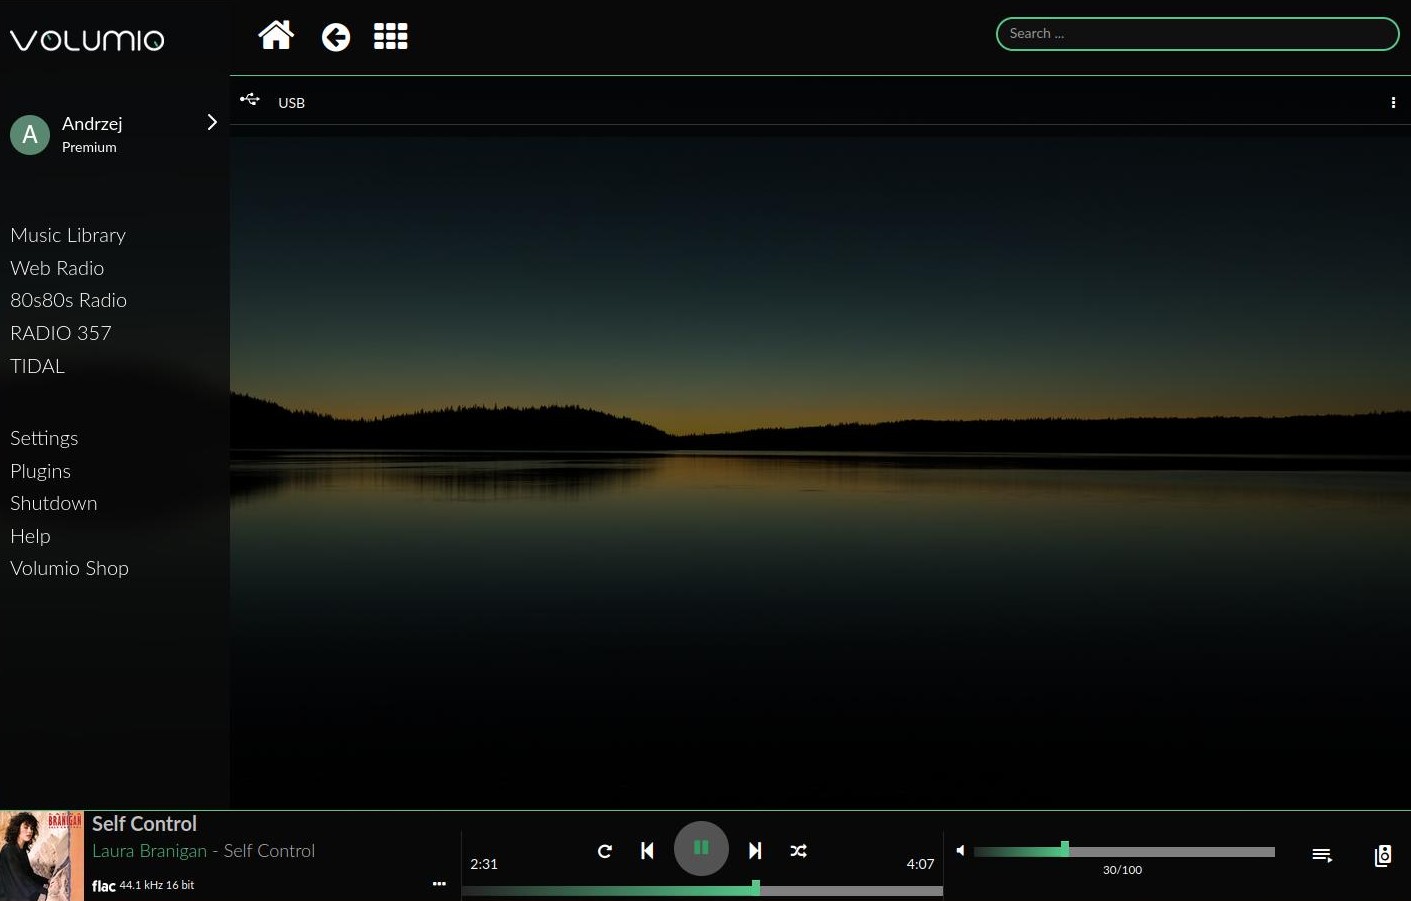Screen dimensions: 1411x901
Task: Click the back arrow icon
Action: (336, 38)
